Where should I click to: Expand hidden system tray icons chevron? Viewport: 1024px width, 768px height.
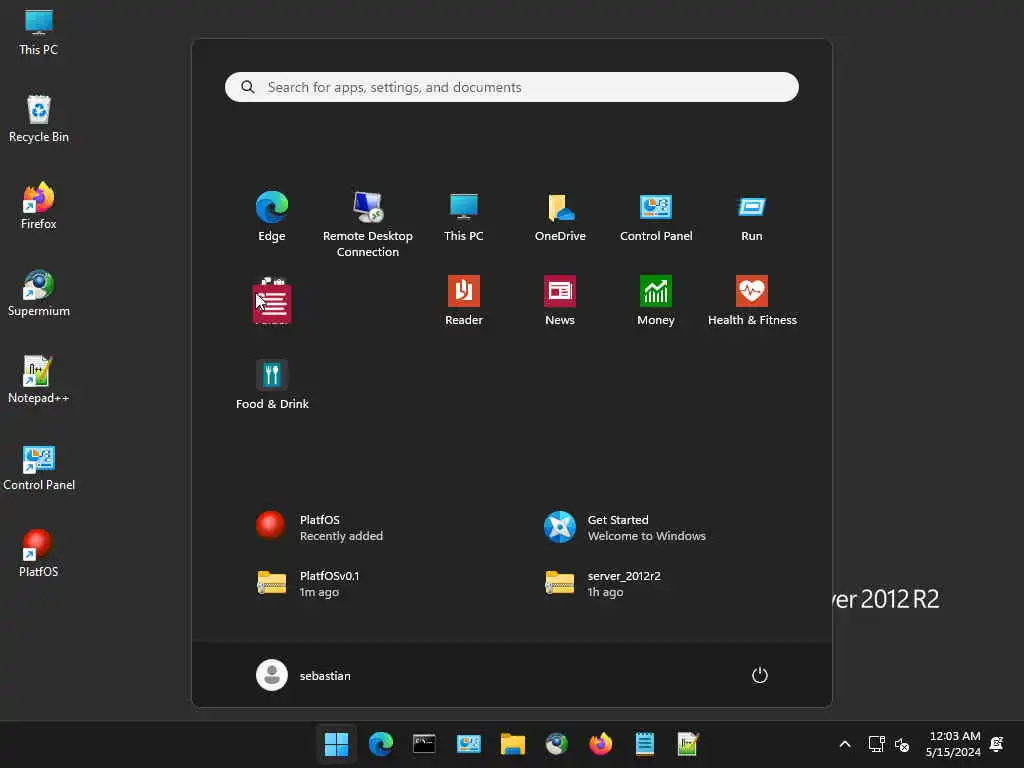tap(844, 744)
